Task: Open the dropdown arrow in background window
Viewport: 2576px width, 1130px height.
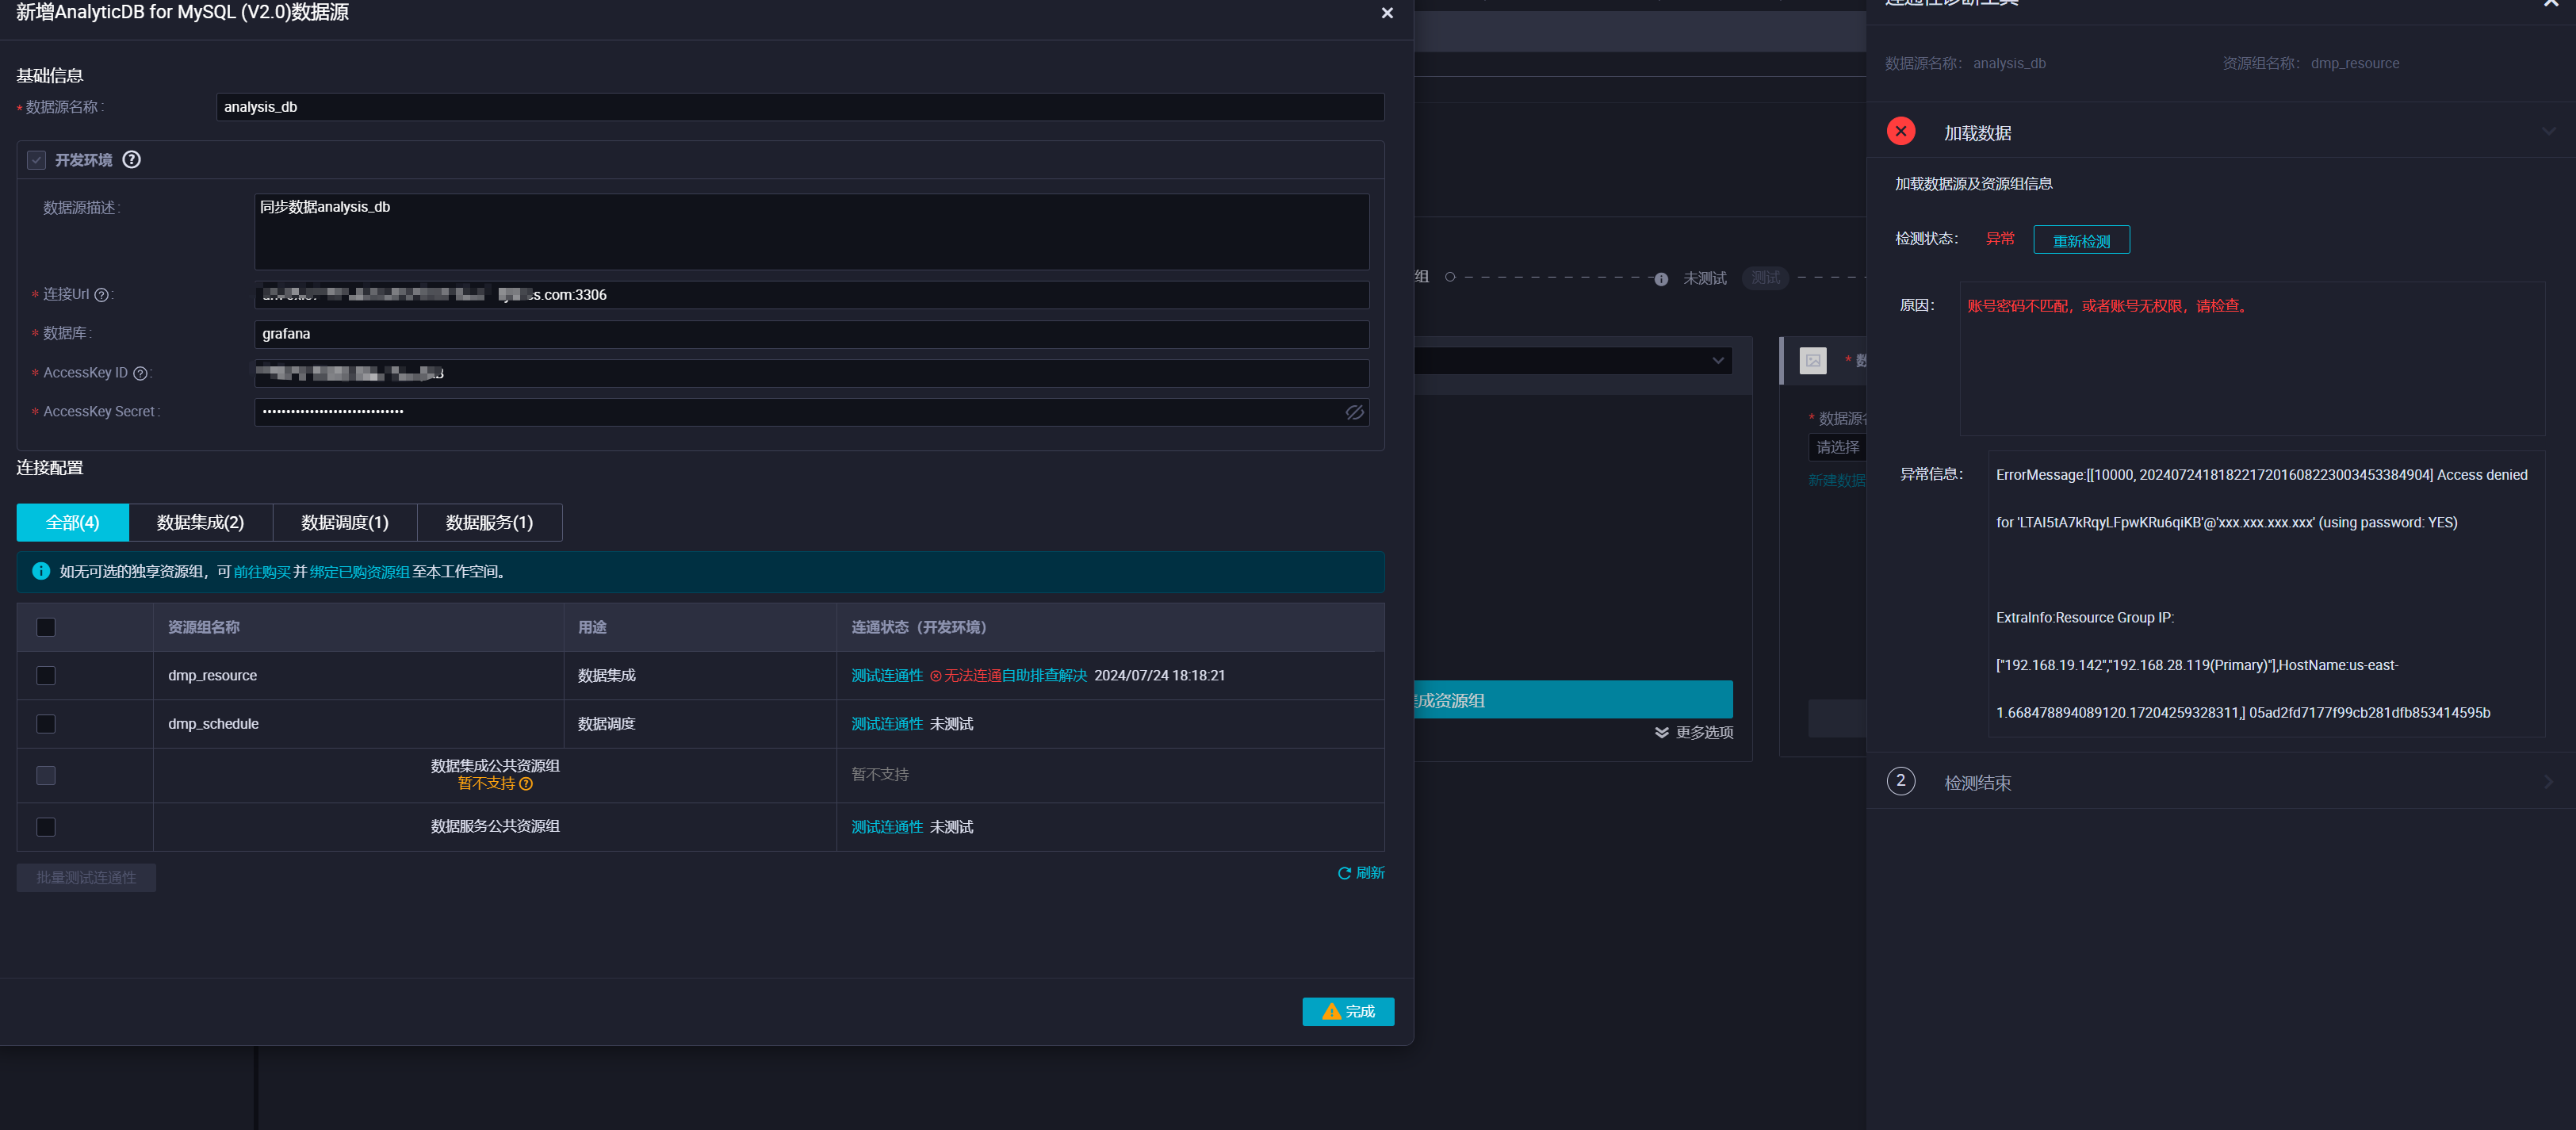Action: point(1717,361)
